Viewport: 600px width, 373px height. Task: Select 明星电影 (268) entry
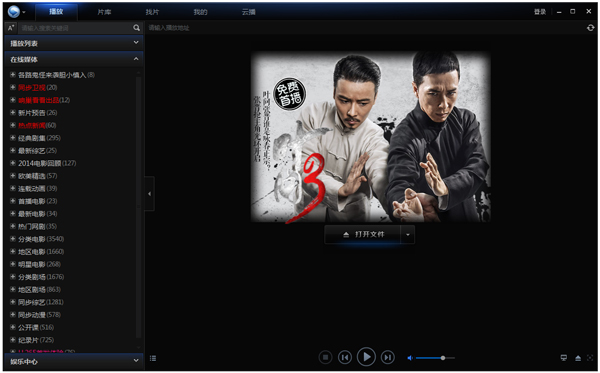click(x=39, y=264)
